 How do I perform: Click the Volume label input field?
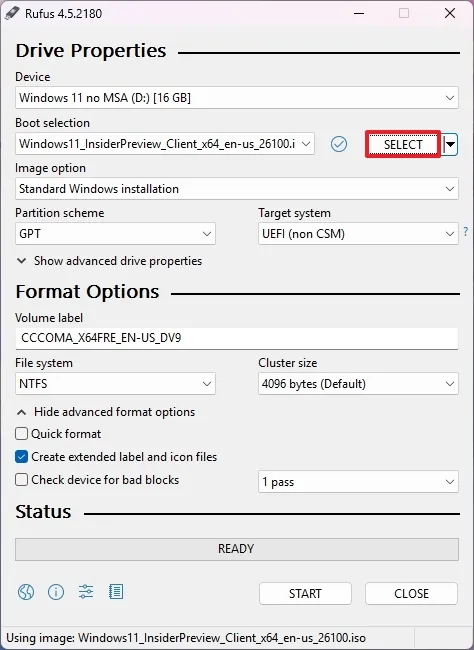(x=237, y=338)
